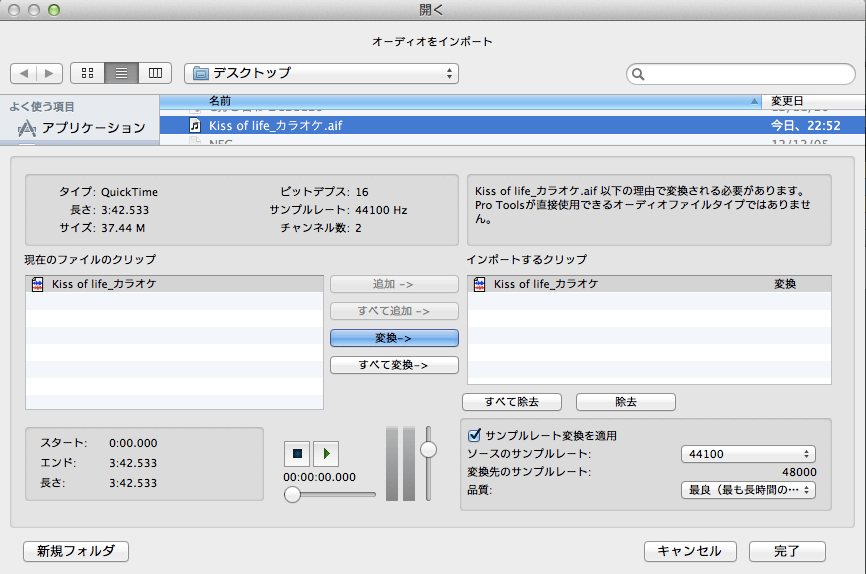Click the 除去 button
This screenshot has height=574, width=866.
[626, 402]
